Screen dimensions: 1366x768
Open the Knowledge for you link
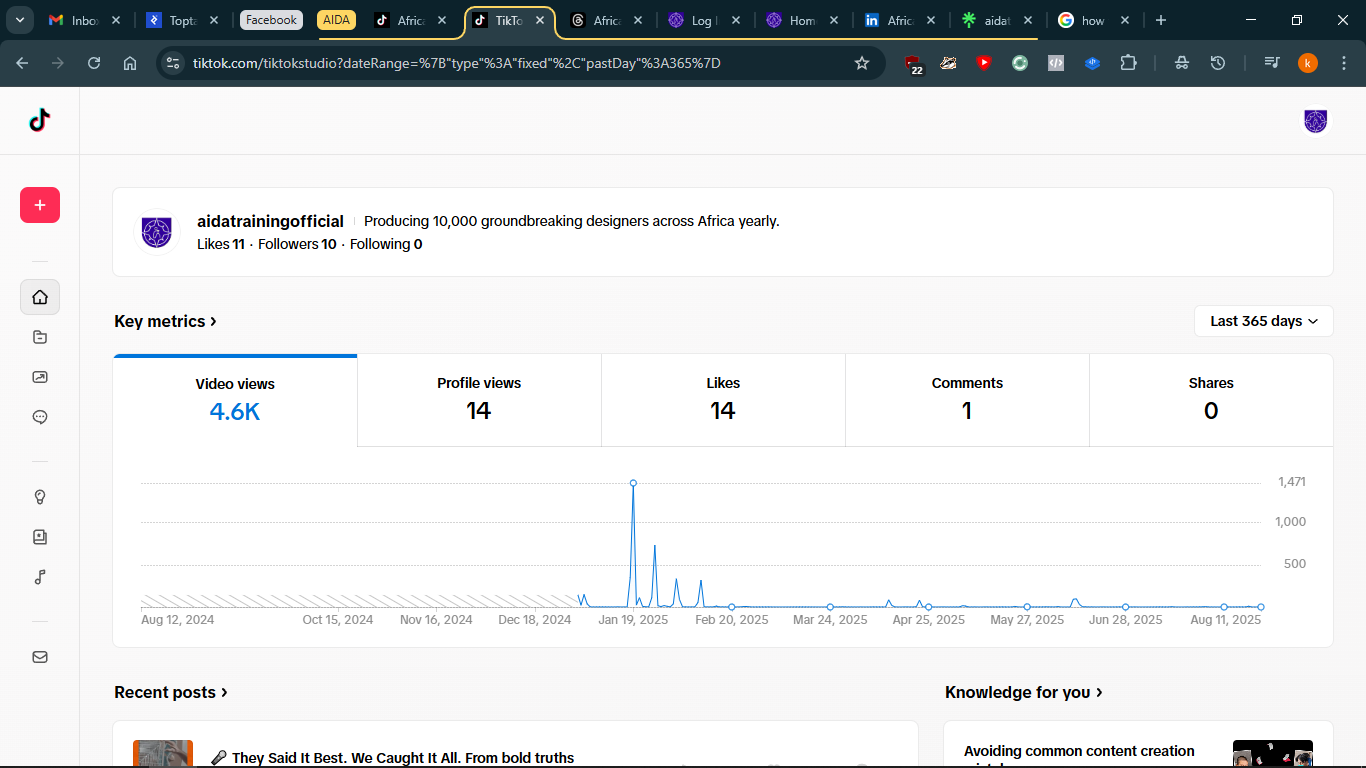point(1023,692)
